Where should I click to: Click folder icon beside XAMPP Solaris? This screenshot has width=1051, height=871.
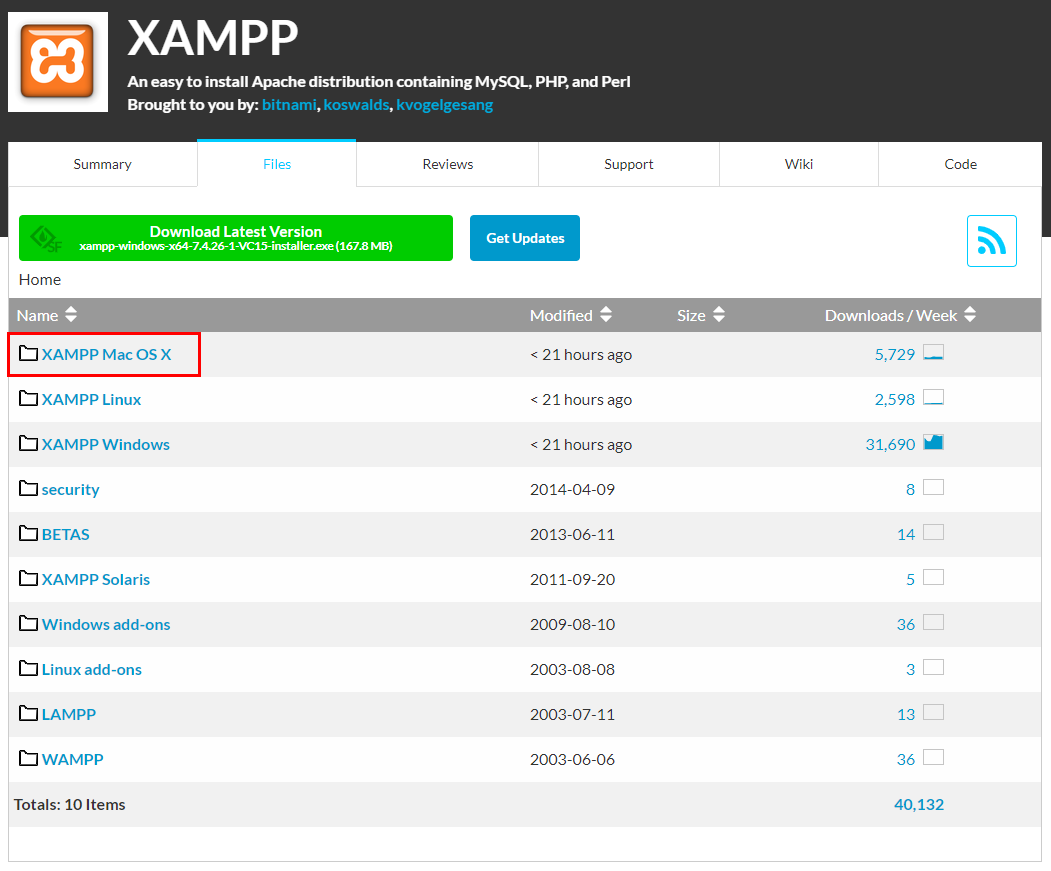tap(28, 578)
